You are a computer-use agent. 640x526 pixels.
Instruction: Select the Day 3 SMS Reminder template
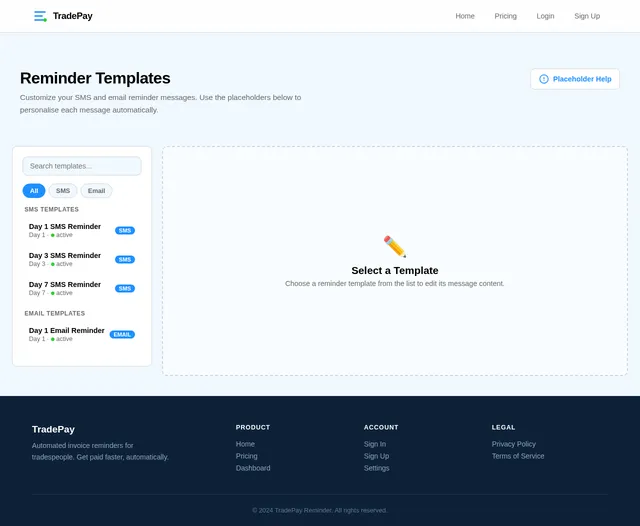82,260
